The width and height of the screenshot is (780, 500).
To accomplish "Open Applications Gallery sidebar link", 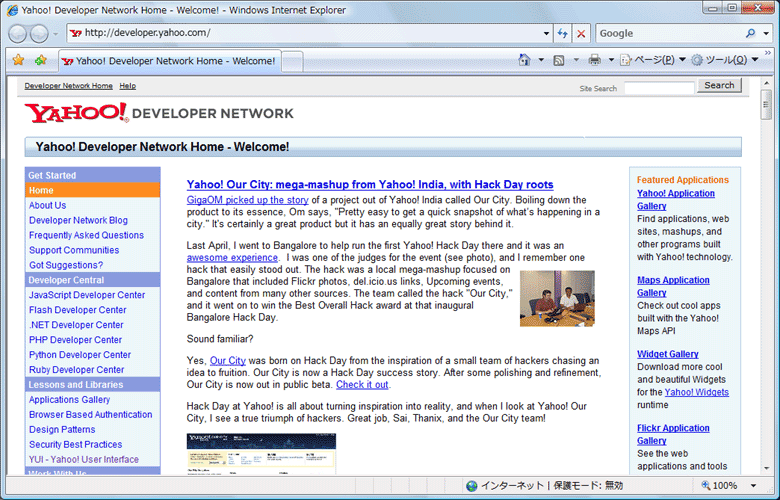I will pos(69,399).
